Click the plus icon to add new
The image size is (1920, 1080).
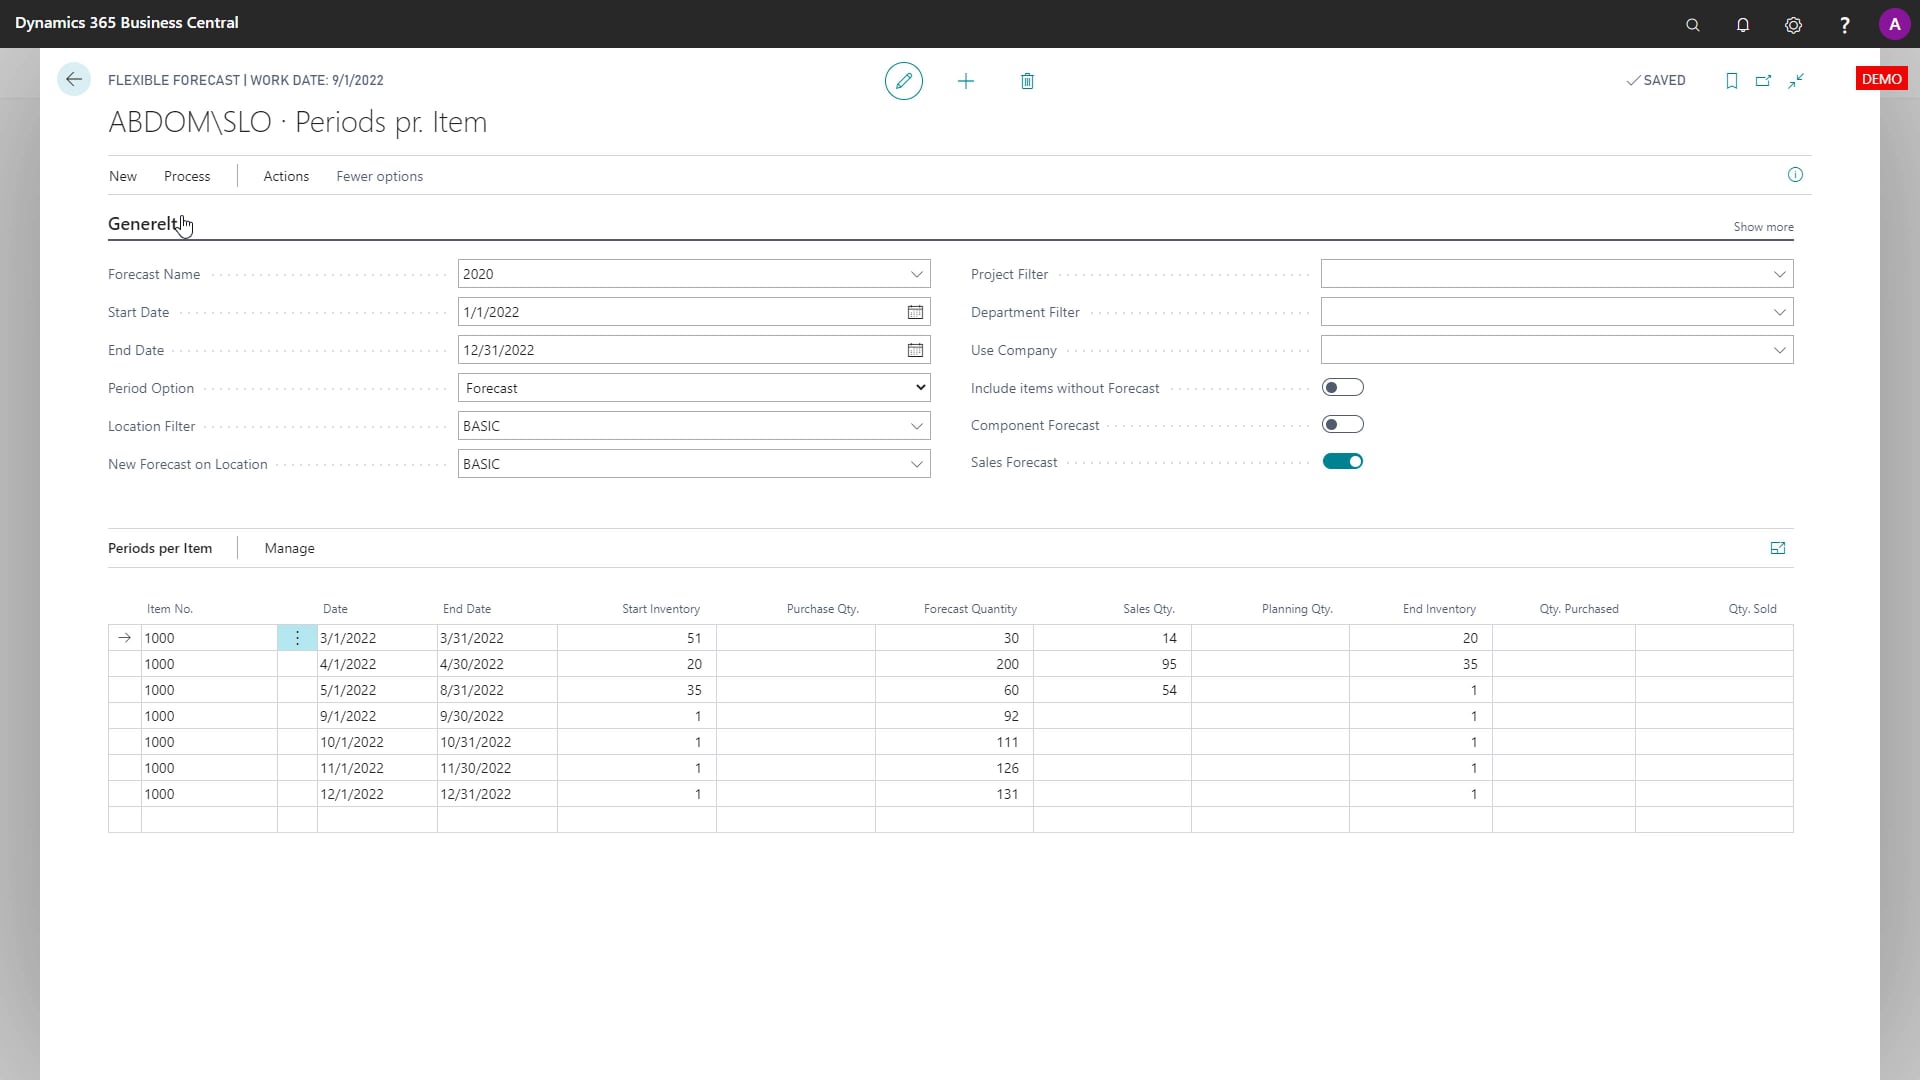coord(965,81)
